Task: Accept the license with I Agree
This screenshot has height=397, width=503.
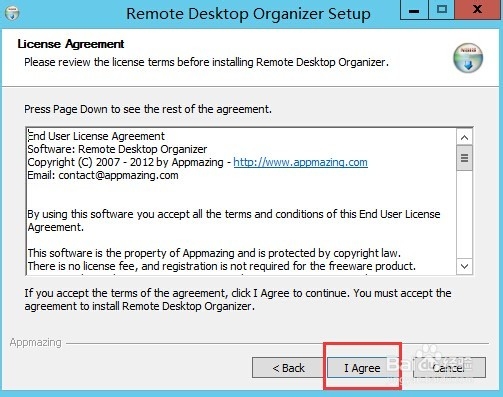Action: tap(362, 368)
